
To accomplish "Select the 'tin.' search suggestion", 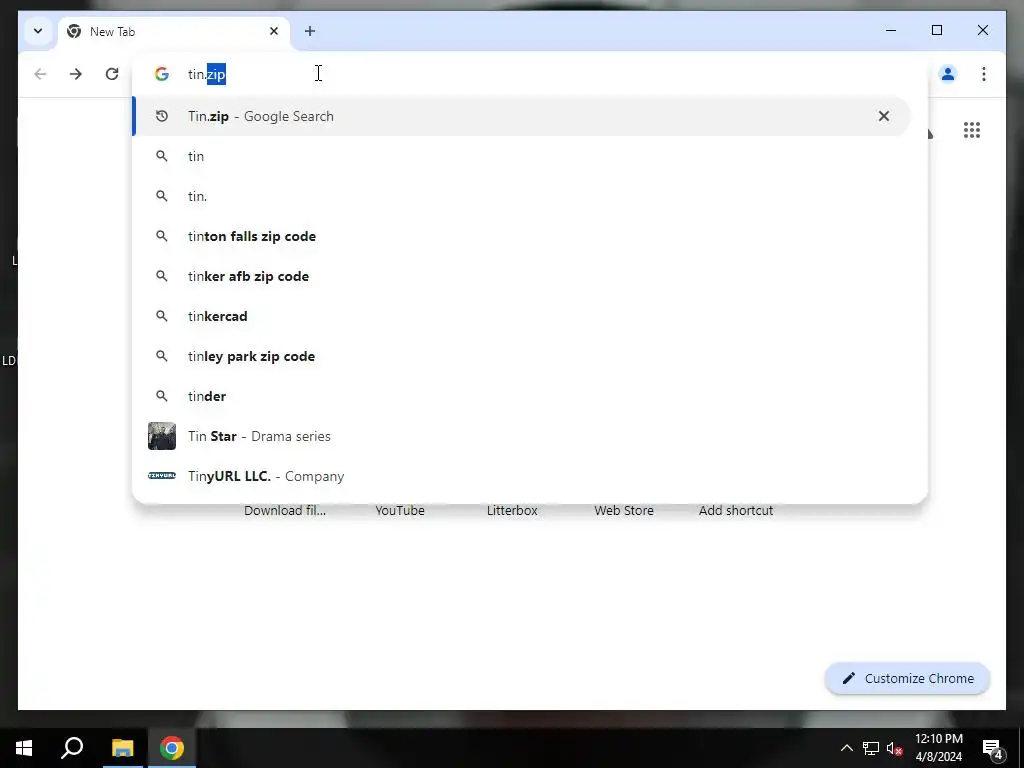I will [522, 196].
